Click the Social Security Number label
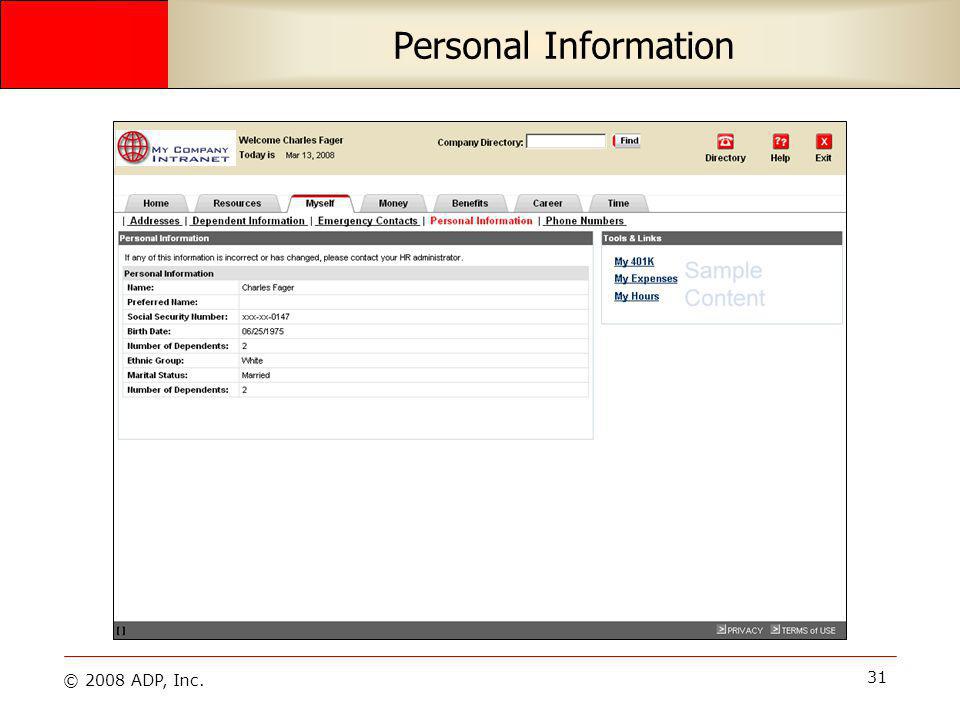The width and height of the screenshot is (960, 720). 178,317
